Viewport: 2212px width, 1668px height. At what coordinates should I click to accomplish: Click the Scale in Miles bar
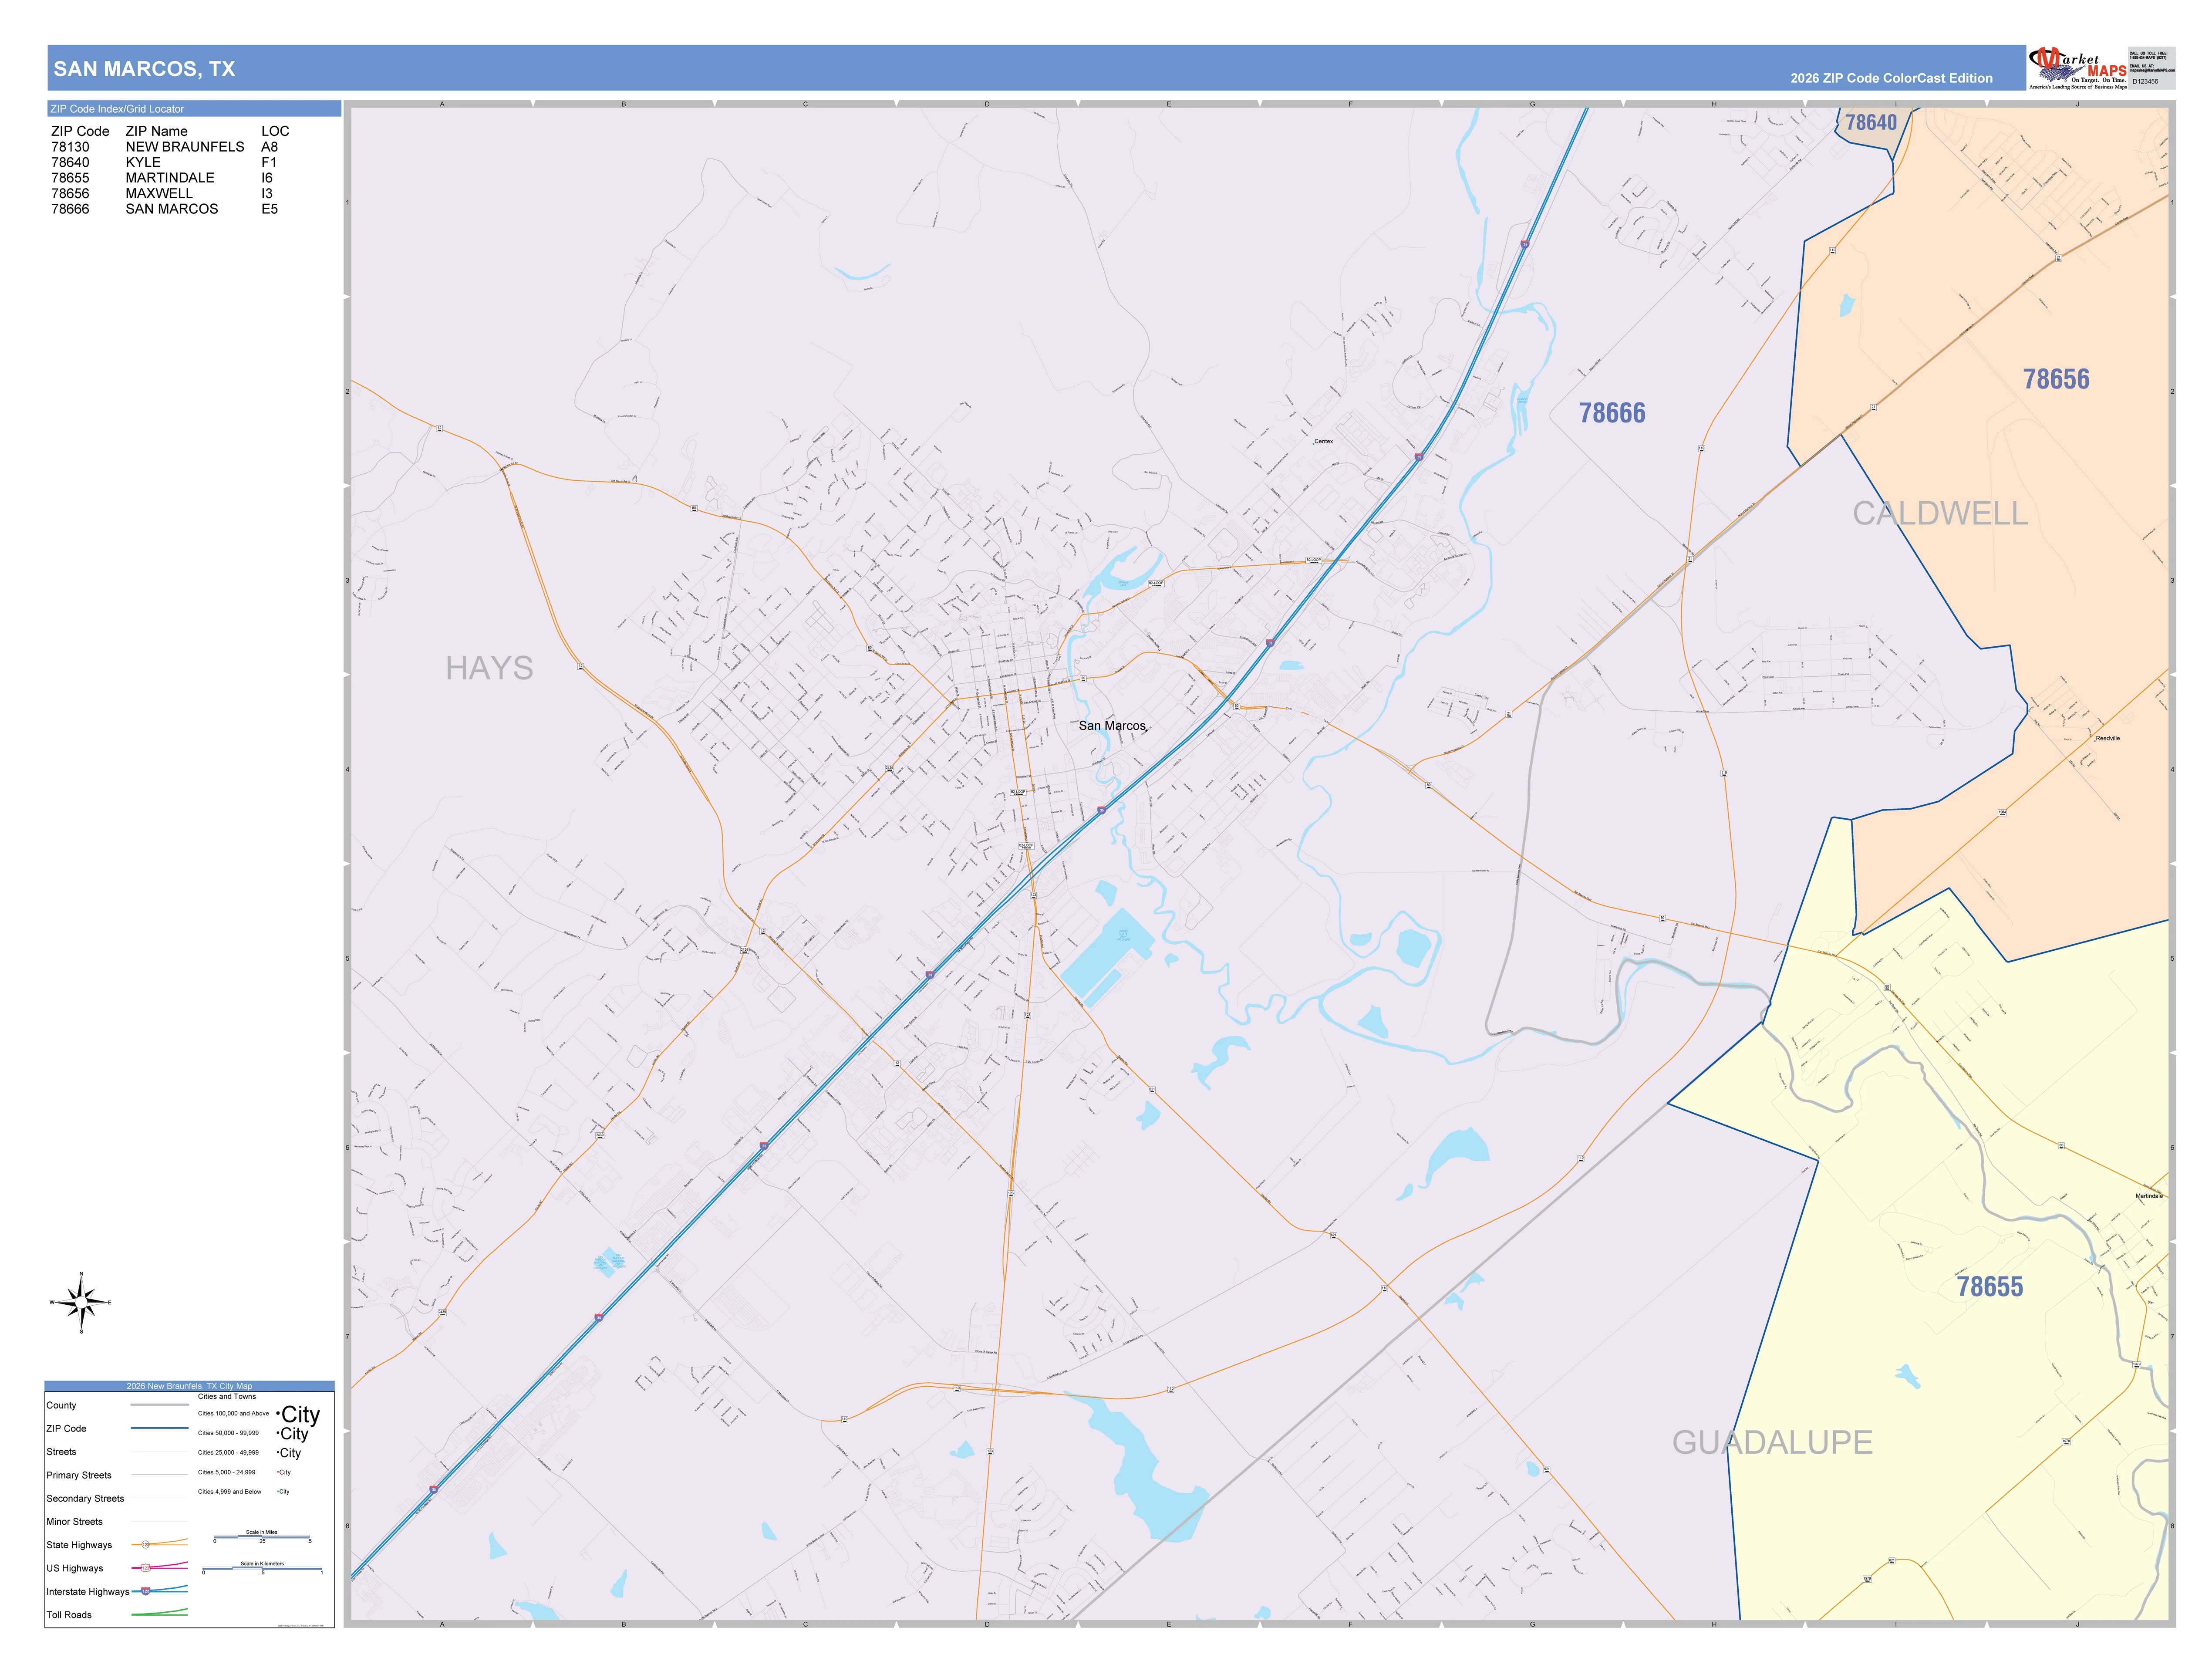[262, 1537]
